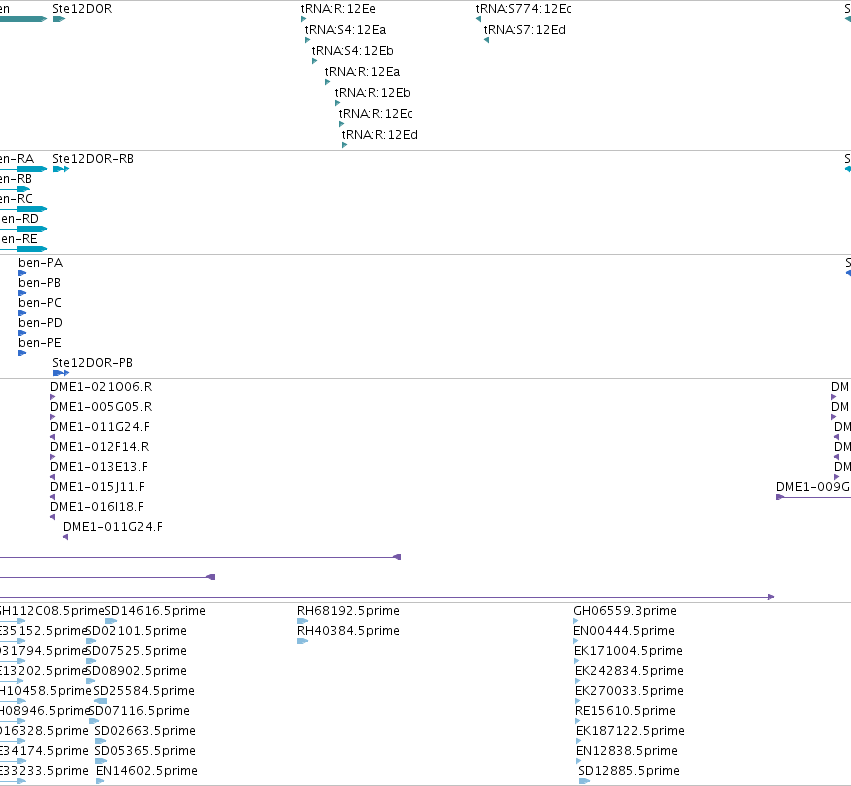The width and height of the screenshot is (851, 786).
Task: Click the arrow glyph beneath tRNA:R:12Ed
Action: [x=344, y=145]
